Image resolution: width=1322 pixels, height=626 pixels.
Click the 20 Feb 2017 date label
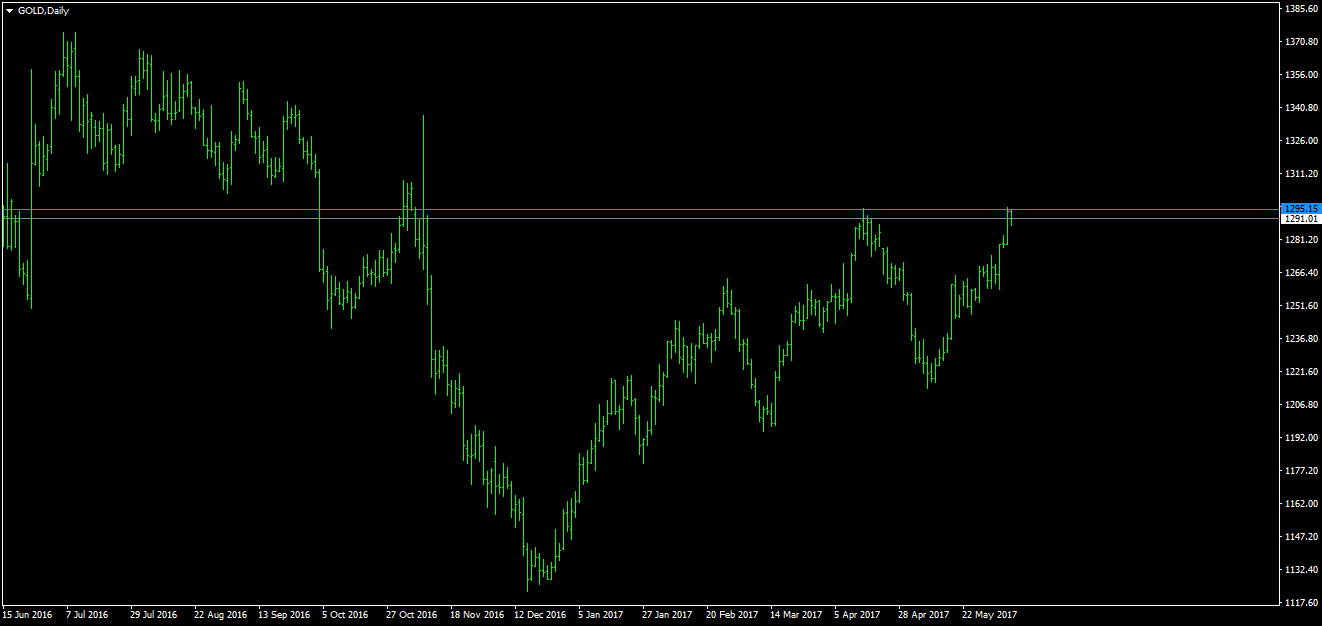click(x=732, y=615)
